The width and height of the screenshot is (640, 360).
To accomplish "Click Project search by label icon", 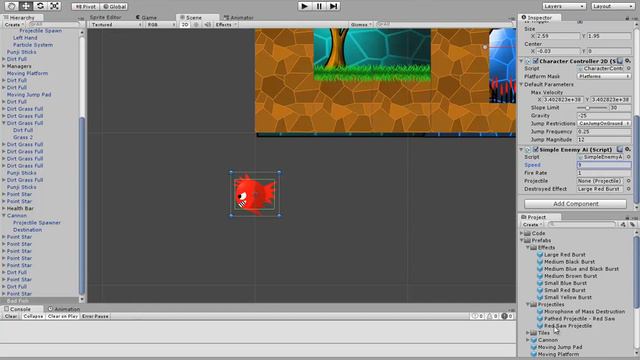I will [632, 224].
